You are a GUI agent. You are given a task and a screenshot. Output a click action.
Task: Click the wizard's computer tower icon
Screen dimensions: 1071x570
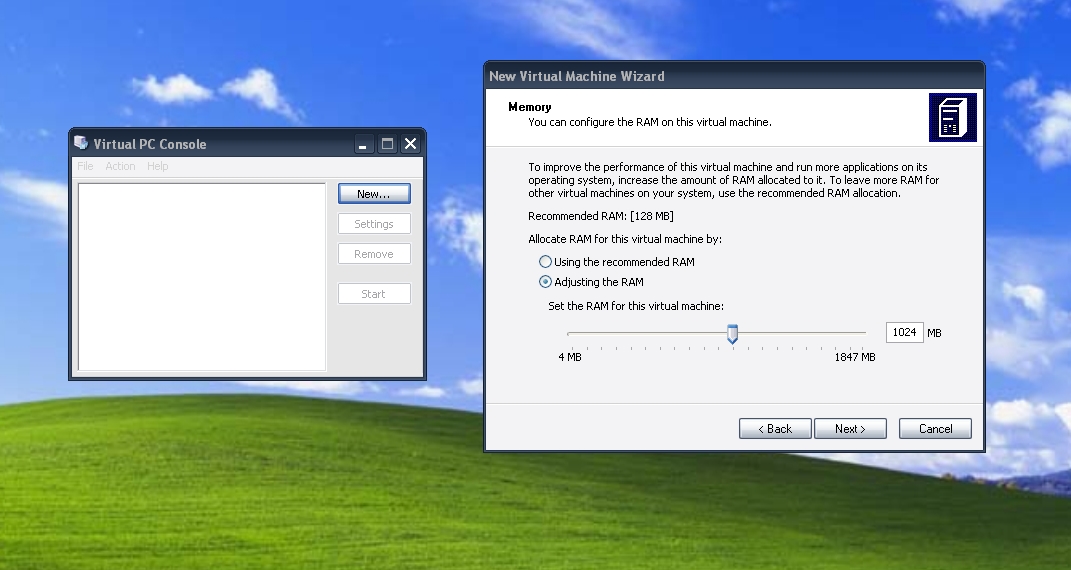(x=952, y=117)
